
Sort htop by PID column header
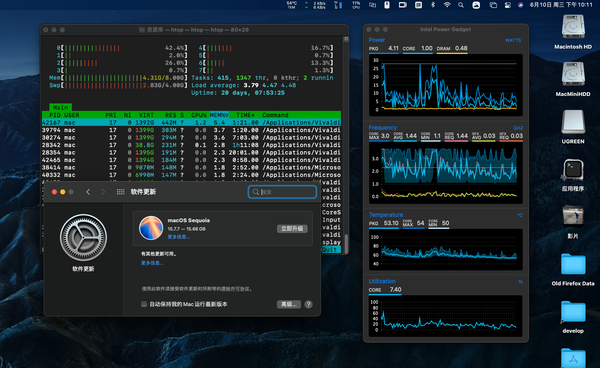55,115
